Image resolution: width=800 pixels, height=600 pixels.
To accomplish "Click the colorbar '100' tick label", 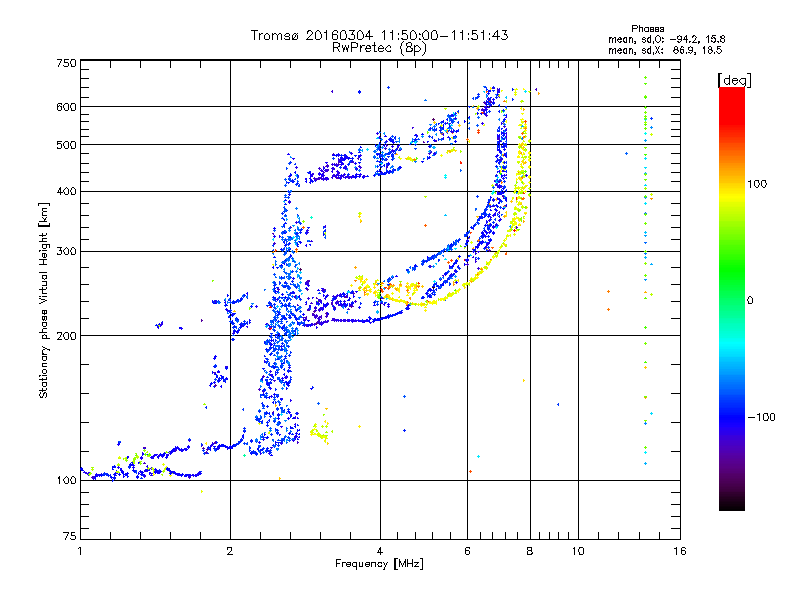I will pos(757,184).
